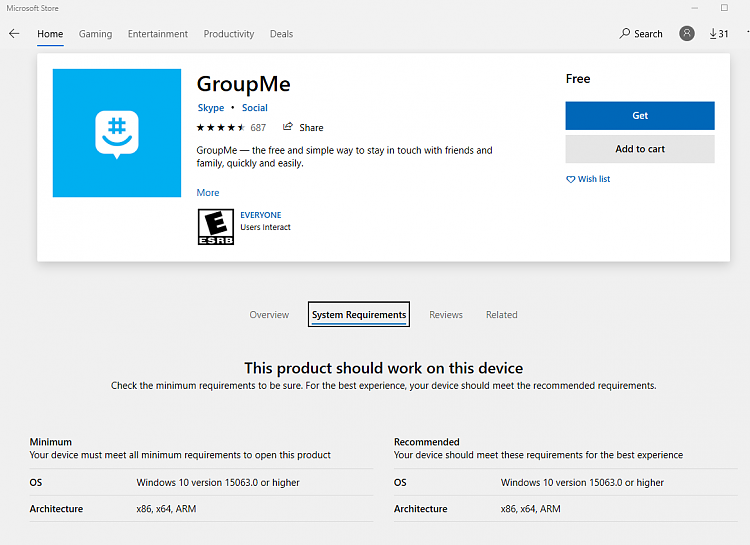
Task: Open the Related section tab
Action: [502, 315]
